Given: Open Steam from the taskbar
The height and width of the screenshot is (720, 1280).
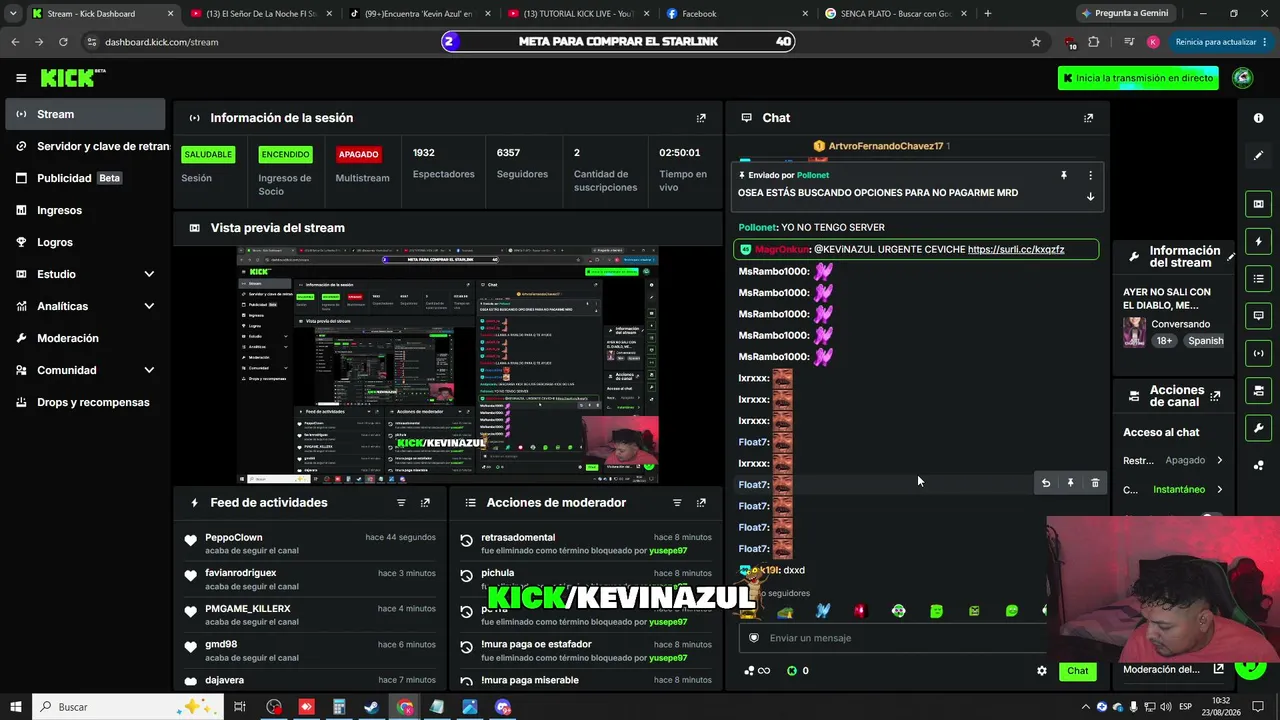Looking at the screenshot, I should pos(371,707).
